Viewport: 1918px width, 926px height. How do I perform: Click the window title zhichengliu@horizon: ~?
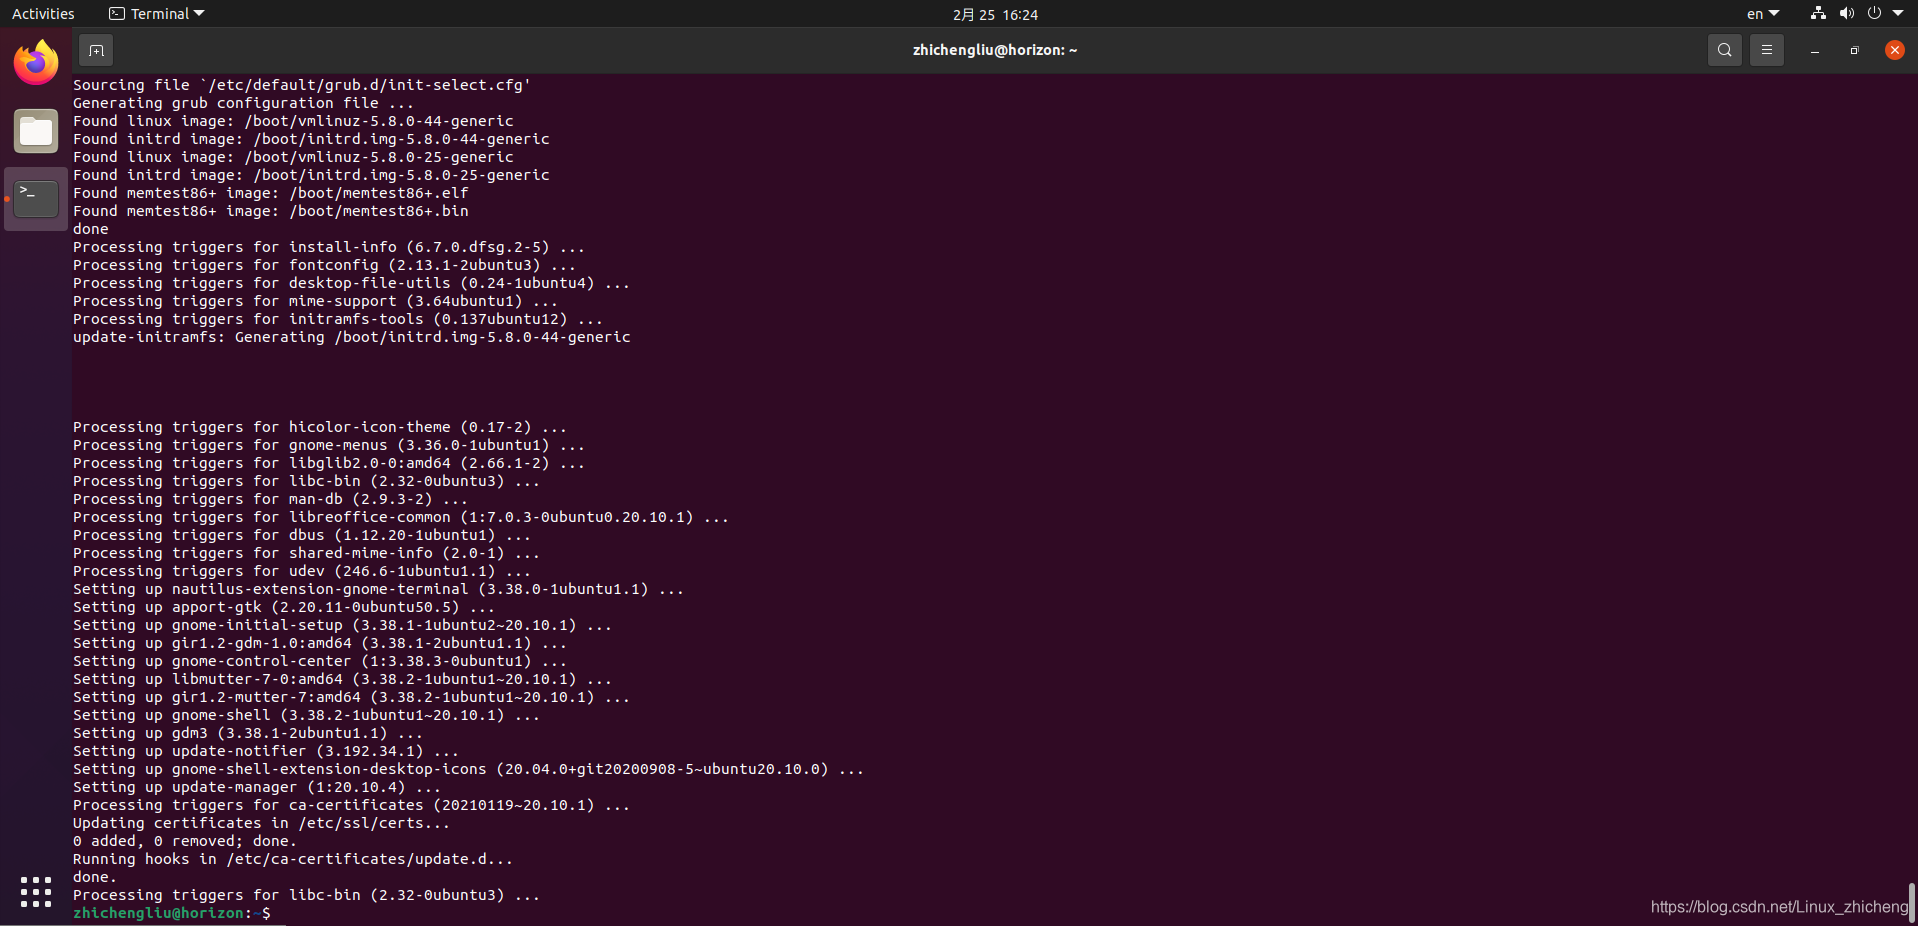coord(995,50)
